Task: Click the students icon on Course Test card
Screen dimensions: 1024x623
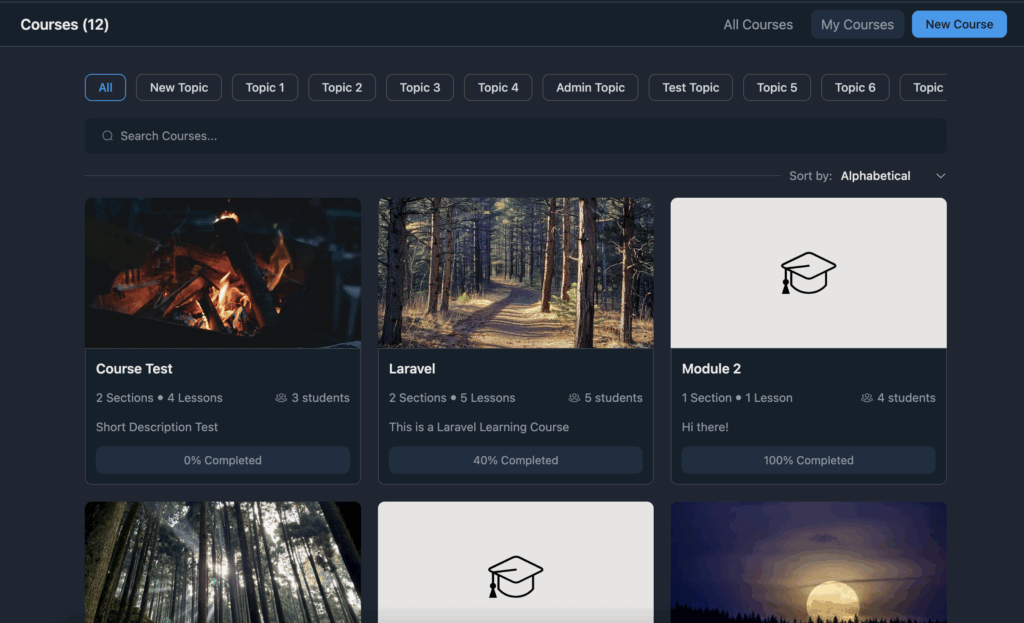Action: coord(281,397)
